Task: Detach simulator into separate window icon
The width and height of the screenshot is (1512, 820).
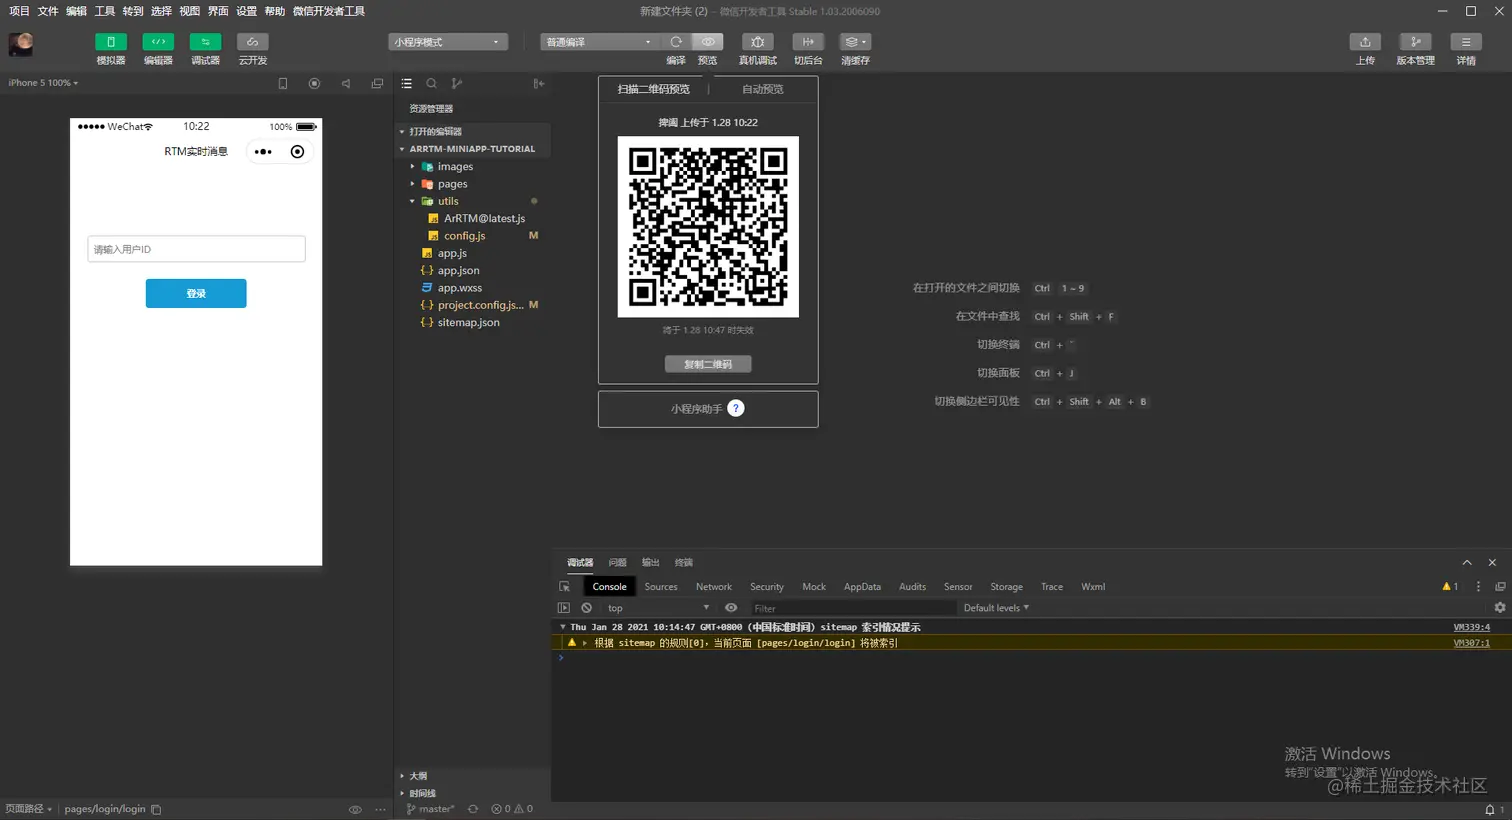Action: 377,84
